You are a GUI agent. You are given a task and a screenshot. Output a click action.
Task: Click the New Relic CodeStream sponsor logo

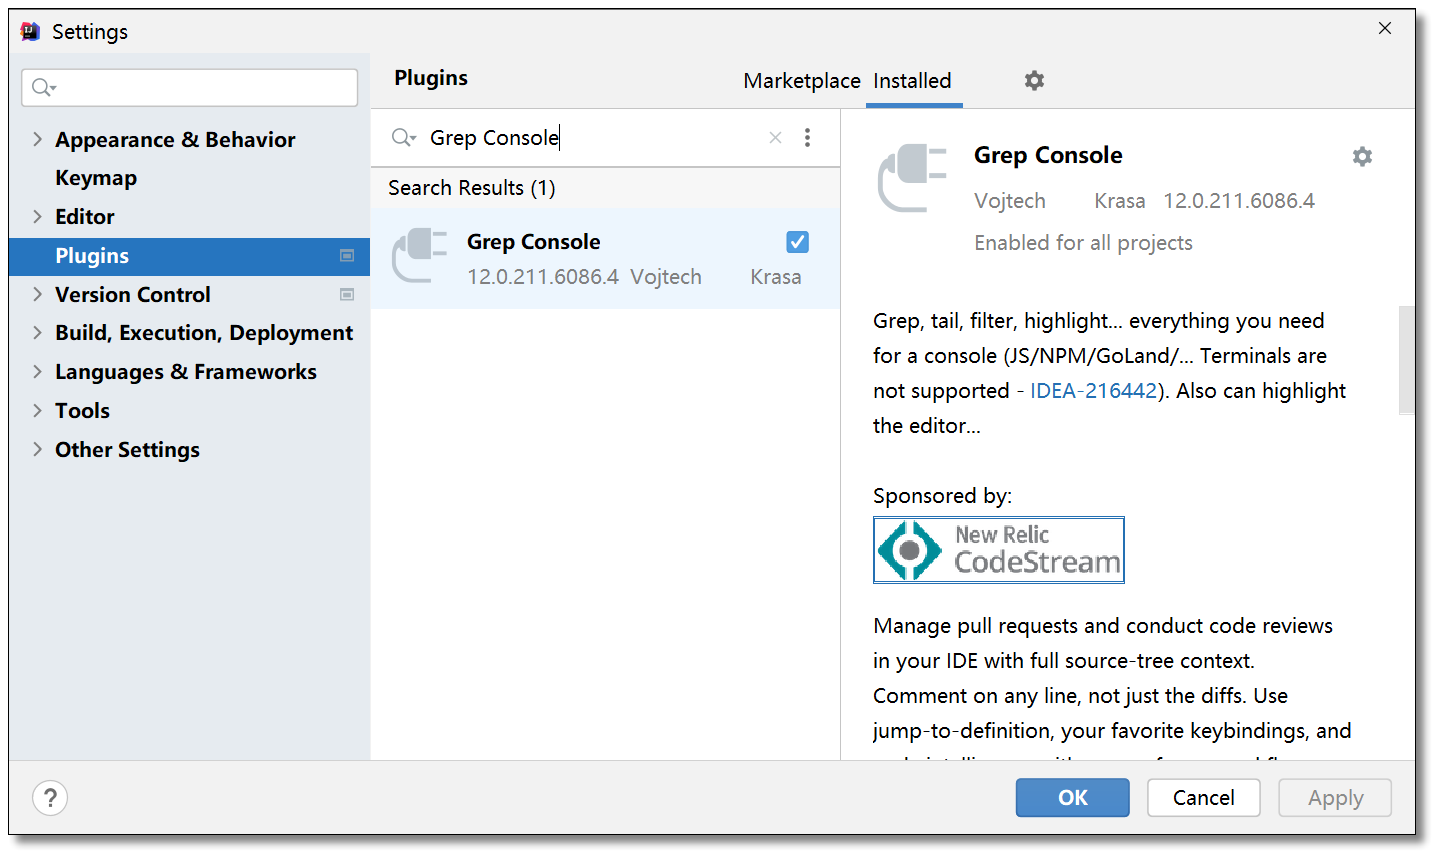[x=999, y=550]
